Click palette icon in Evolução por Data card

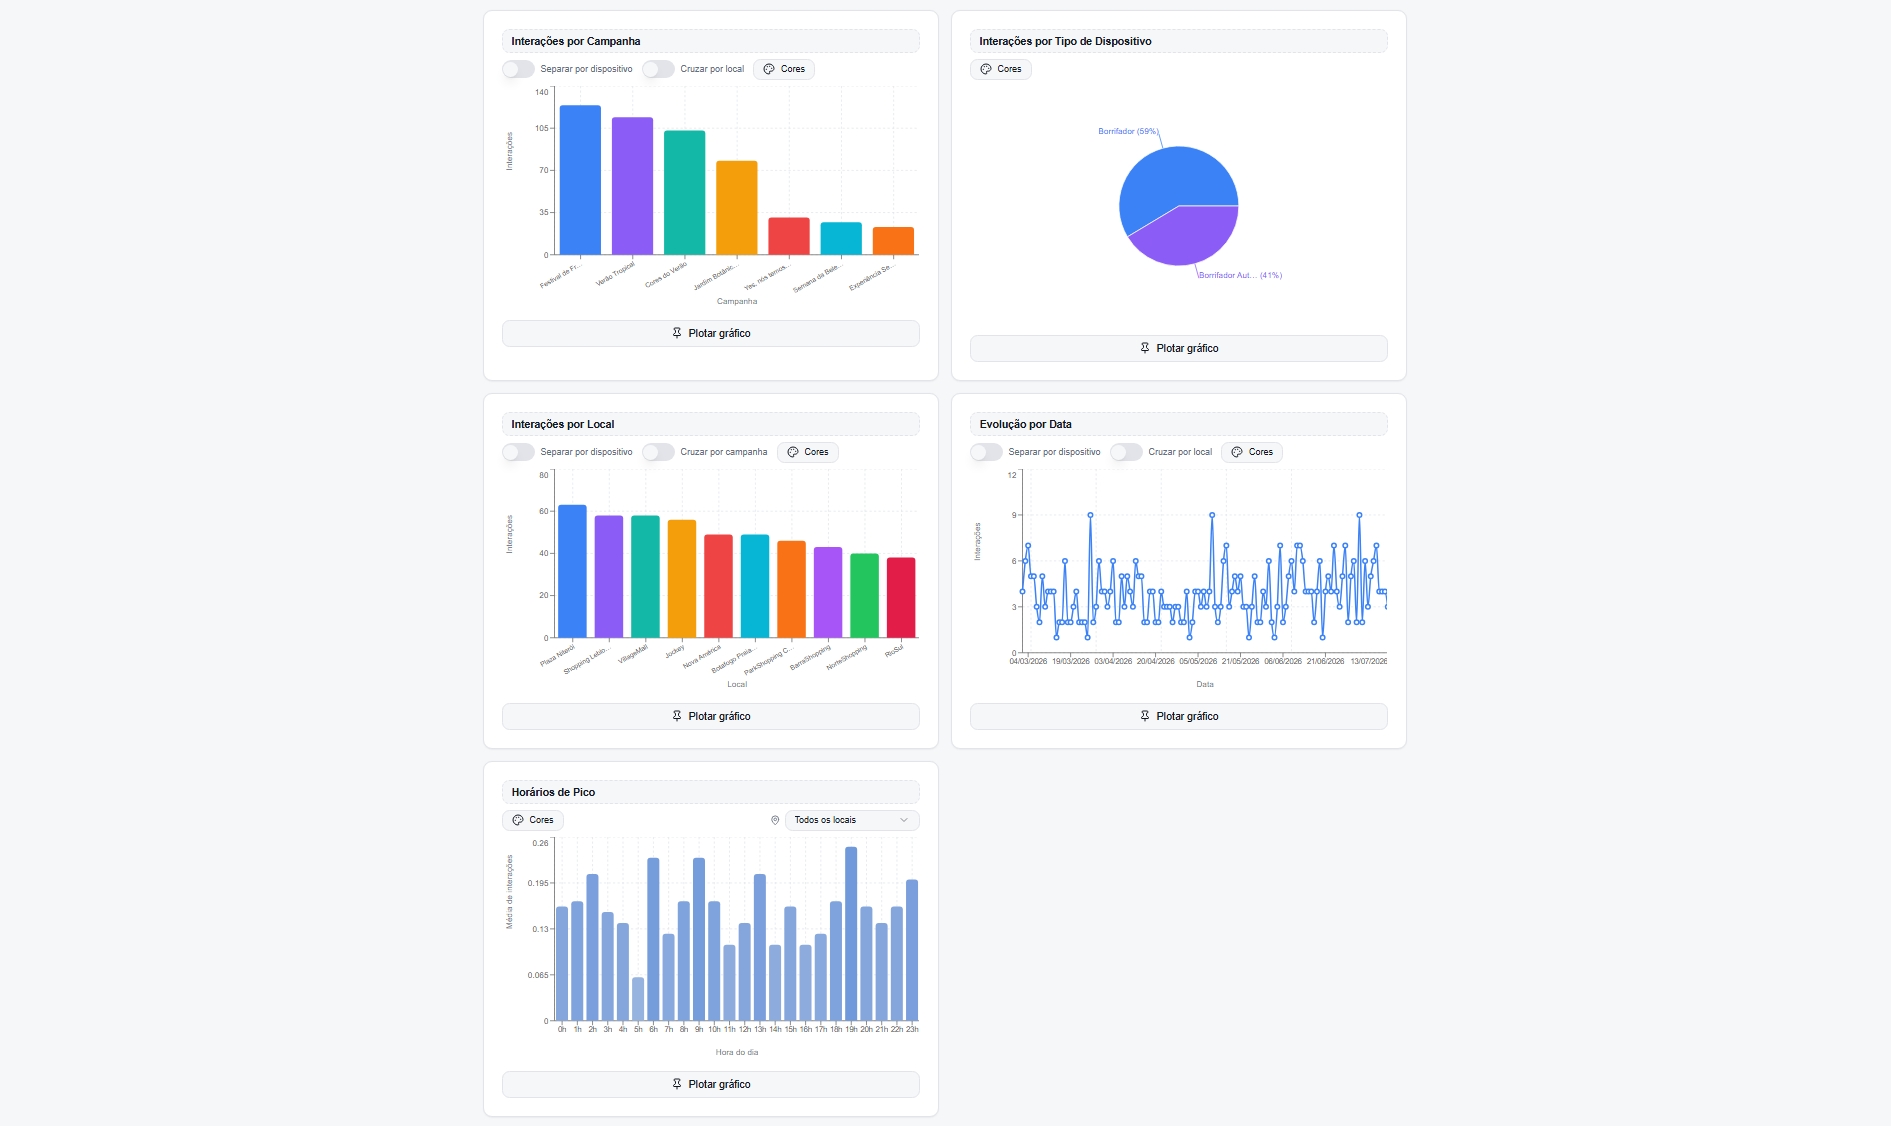coord(1237,452)
